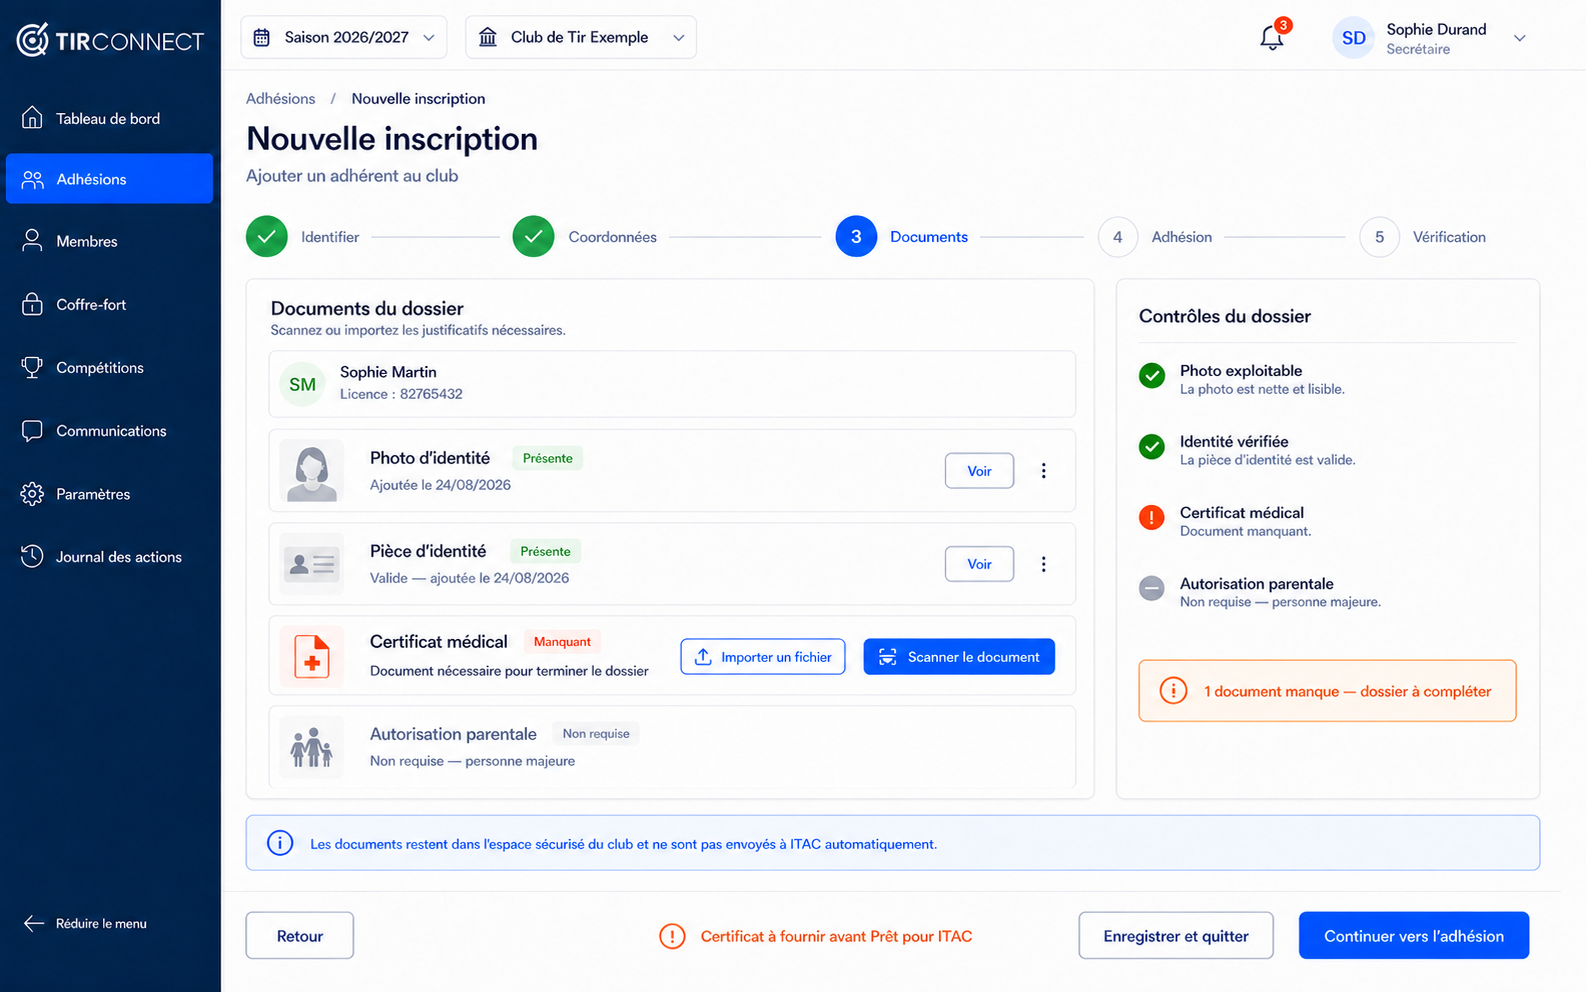This screenshot has width=1586, height=992.
Task: Click the info icon in the ITAC notice
Action: (280, 843)
